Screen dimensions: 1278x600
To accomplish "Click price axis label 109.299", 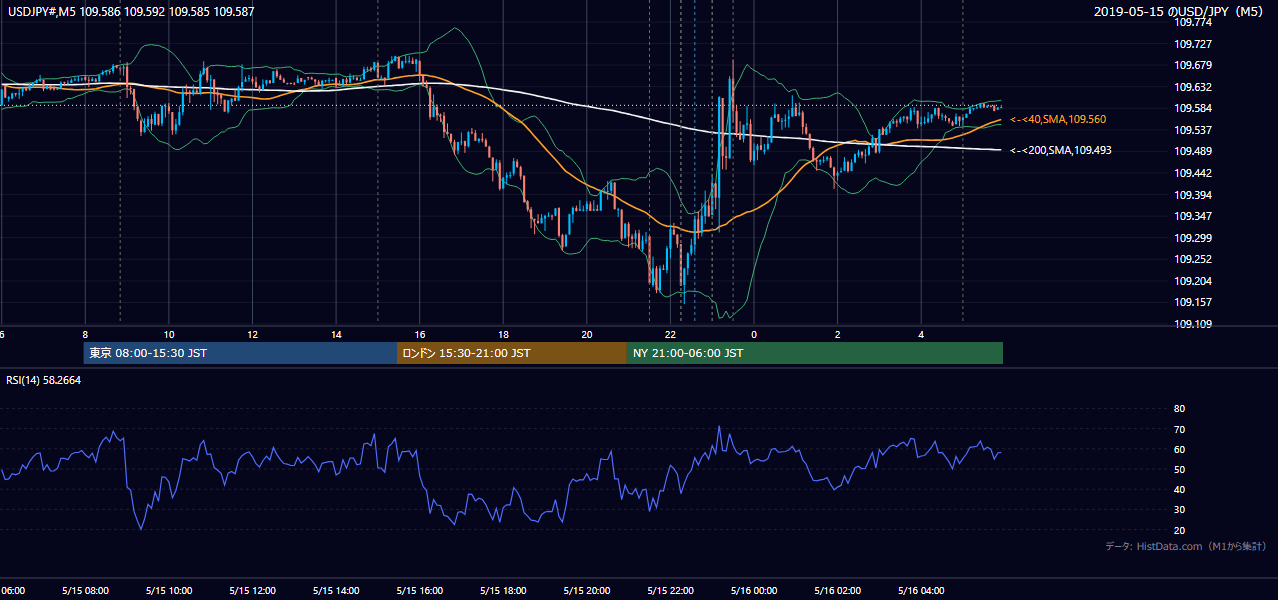I will click(1192, 238).
